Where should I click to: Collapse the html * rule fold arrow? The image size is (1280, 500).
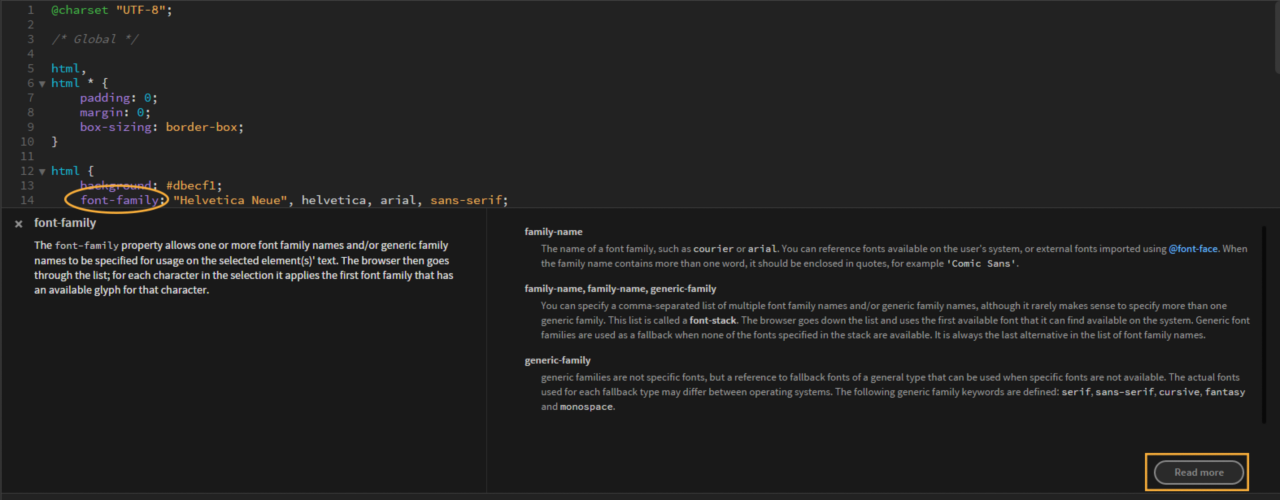coord(42,83)
